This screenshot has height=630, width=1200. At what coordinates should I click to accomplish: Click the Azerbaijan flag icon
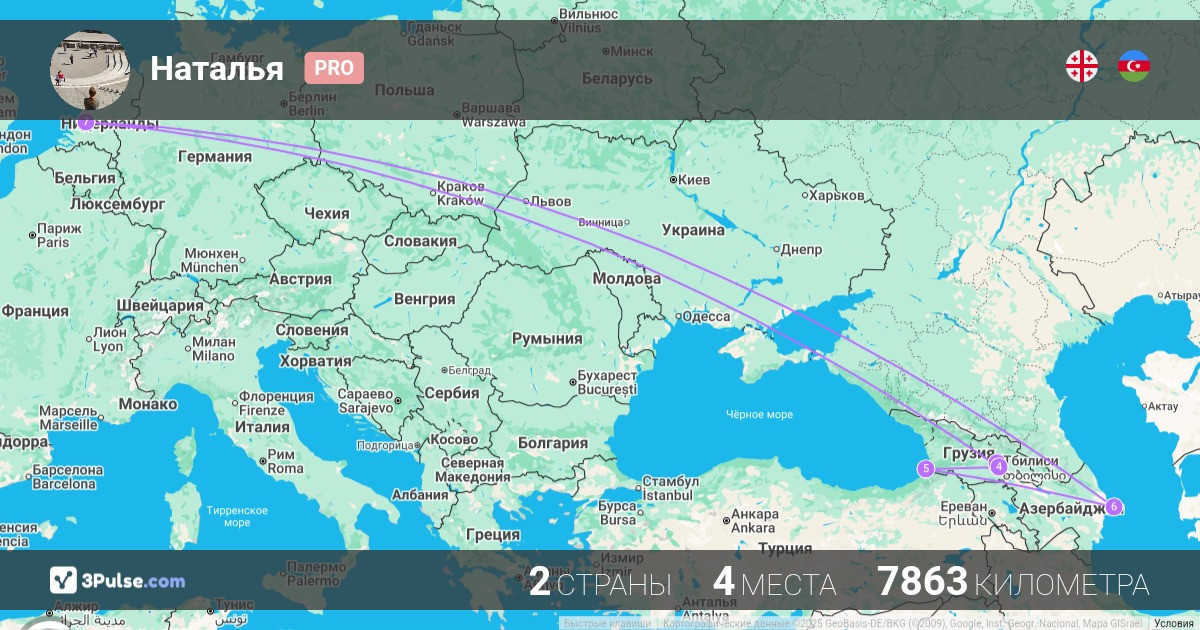click(1134, 67)
